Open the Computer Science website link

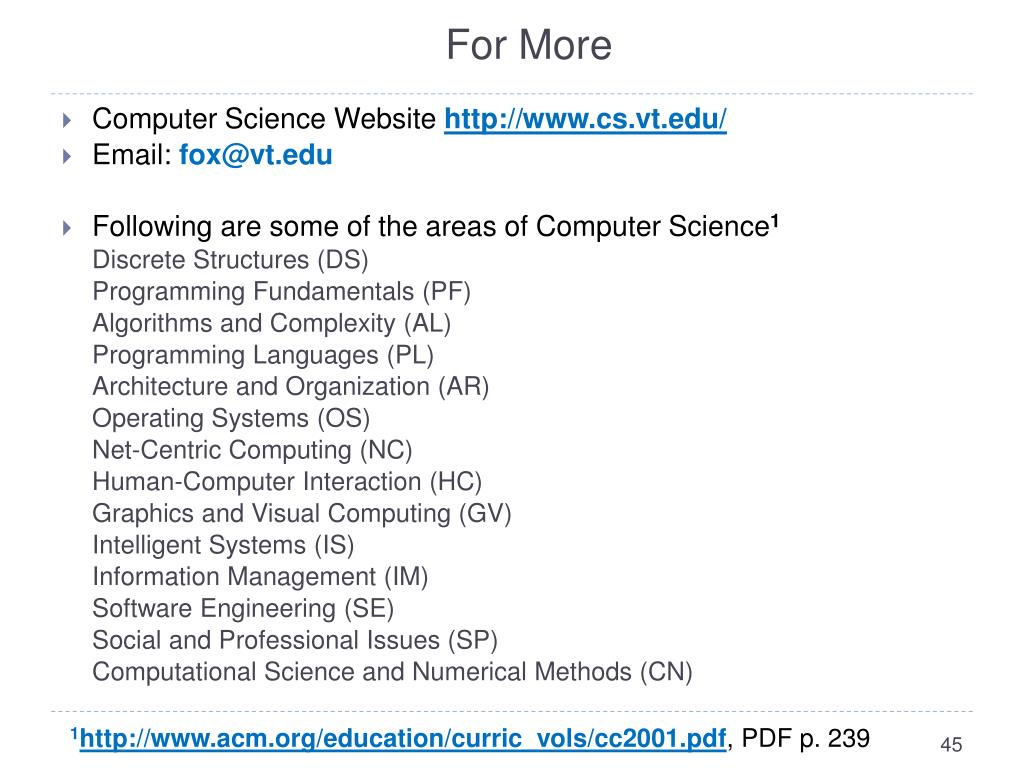[585, 121]
